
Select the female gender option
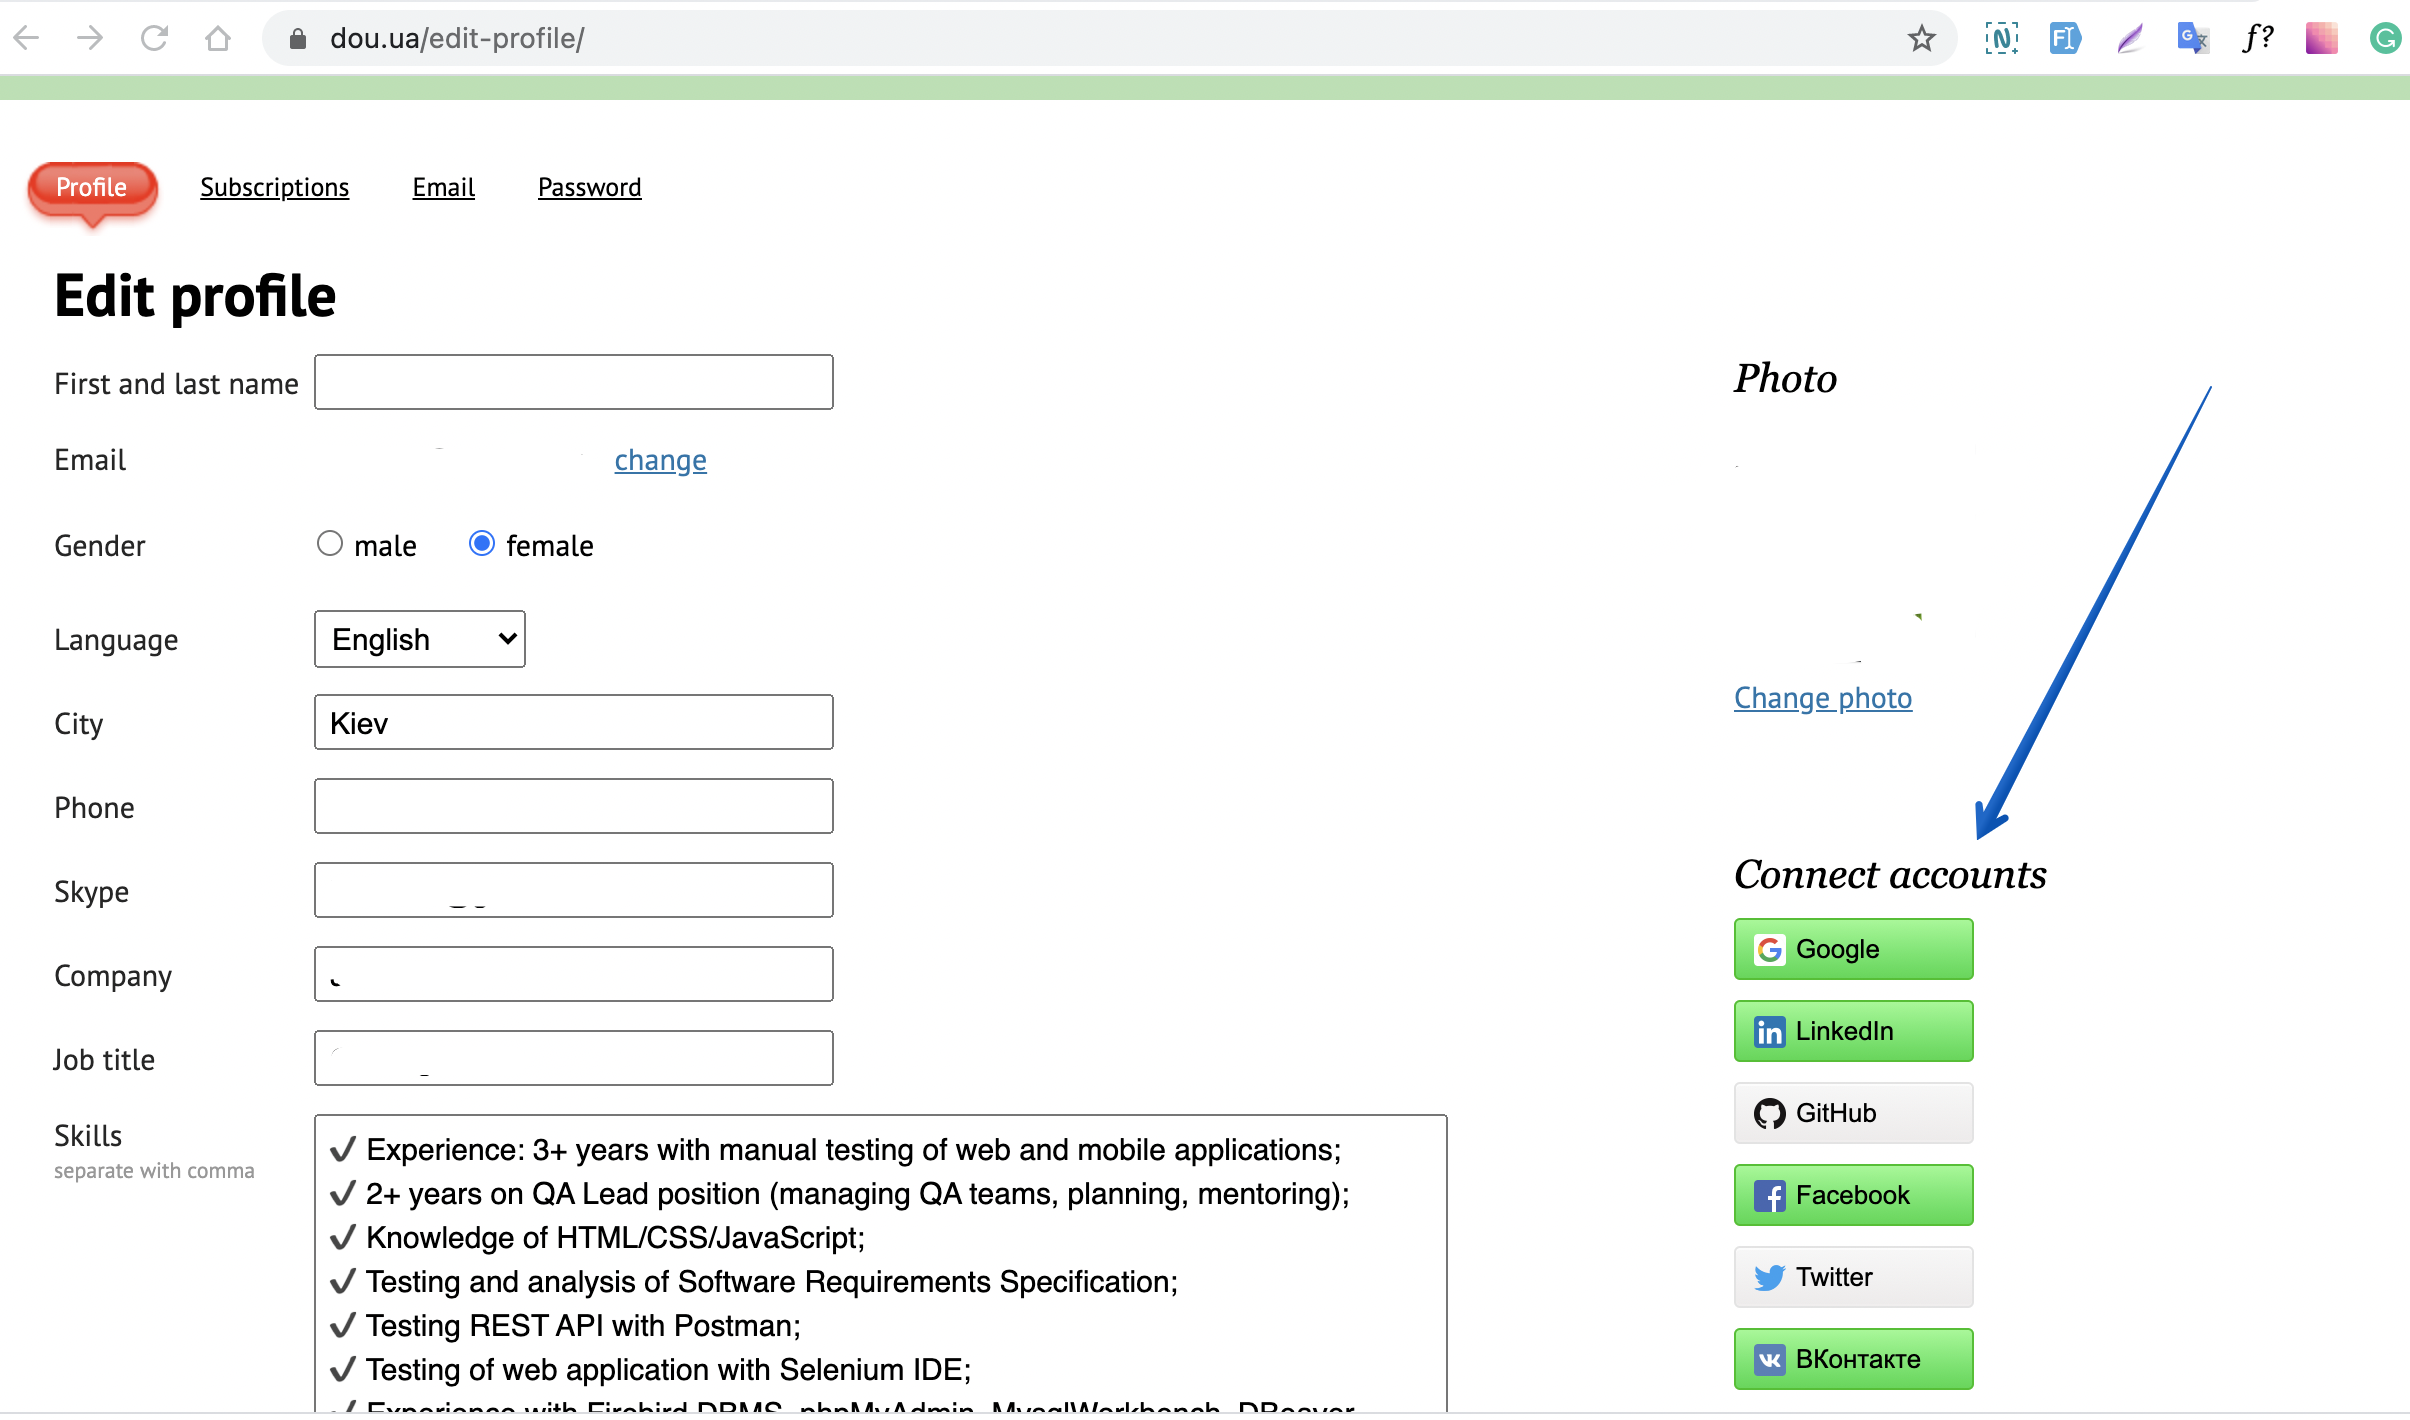pos(481,543)
